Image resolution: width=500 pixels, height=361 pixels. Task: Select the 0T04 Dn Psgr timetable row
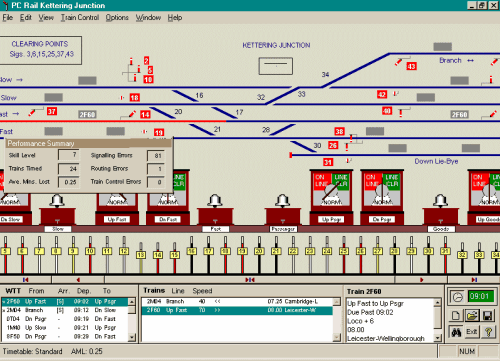(65, 319)
